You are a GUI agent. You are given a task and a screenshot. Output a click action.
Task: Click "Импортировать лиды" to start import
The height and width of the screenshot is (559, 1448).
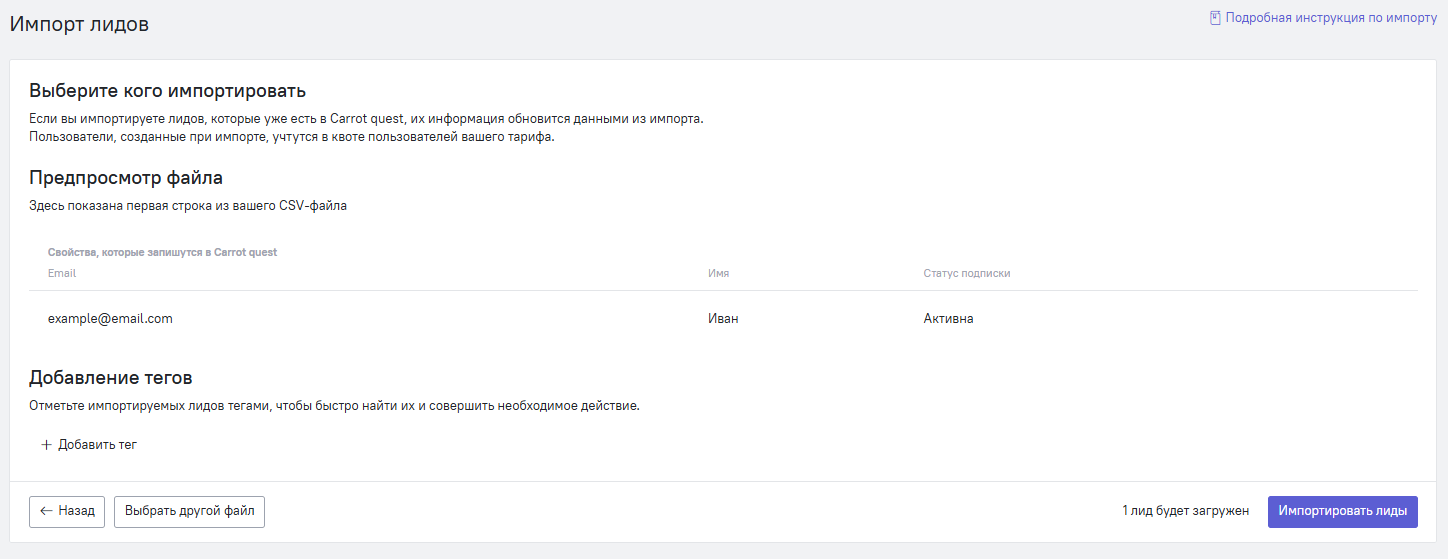(1342, 511)
